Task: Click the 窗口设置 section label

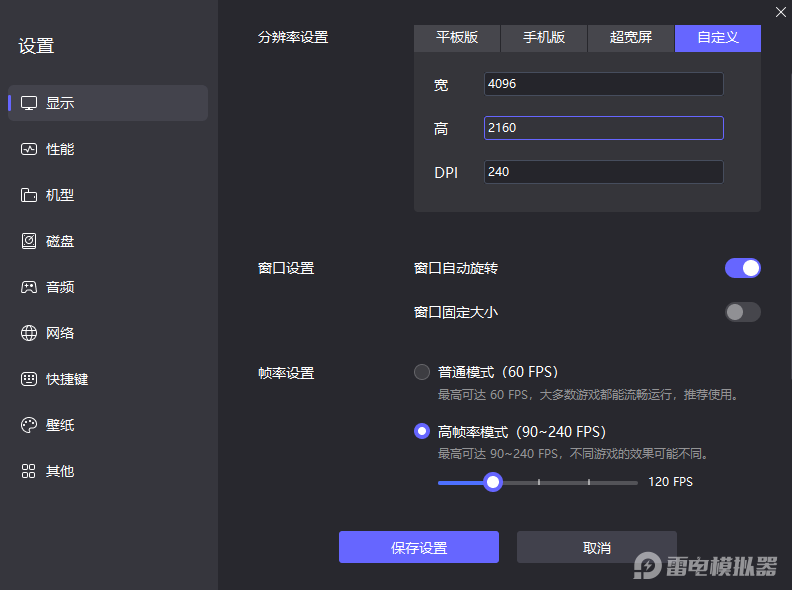Action: [286, 268]
